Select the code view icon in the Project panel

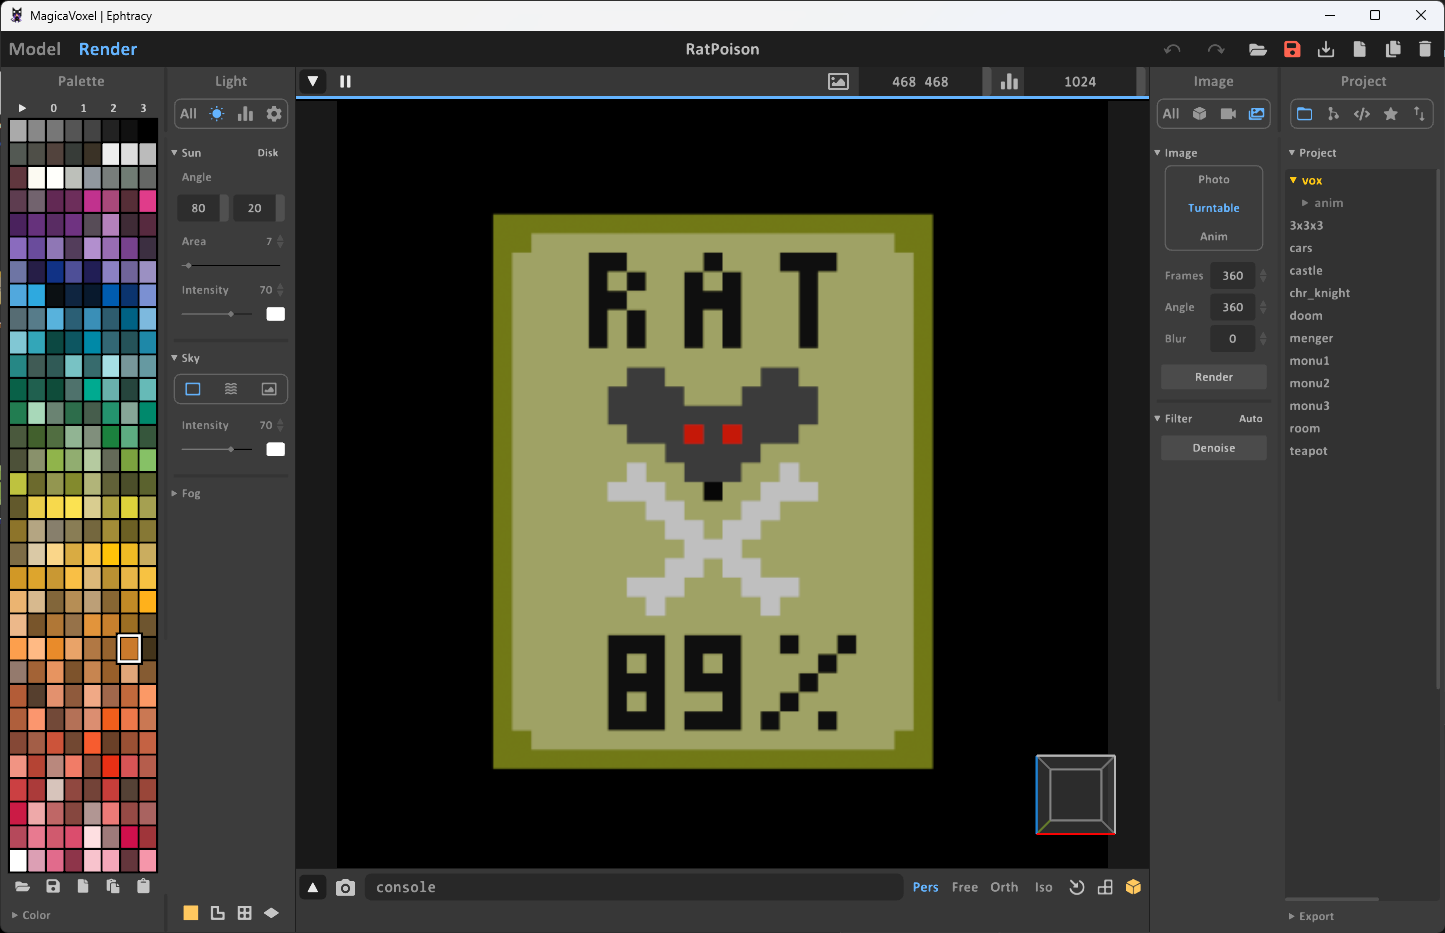click(1361, 113)
